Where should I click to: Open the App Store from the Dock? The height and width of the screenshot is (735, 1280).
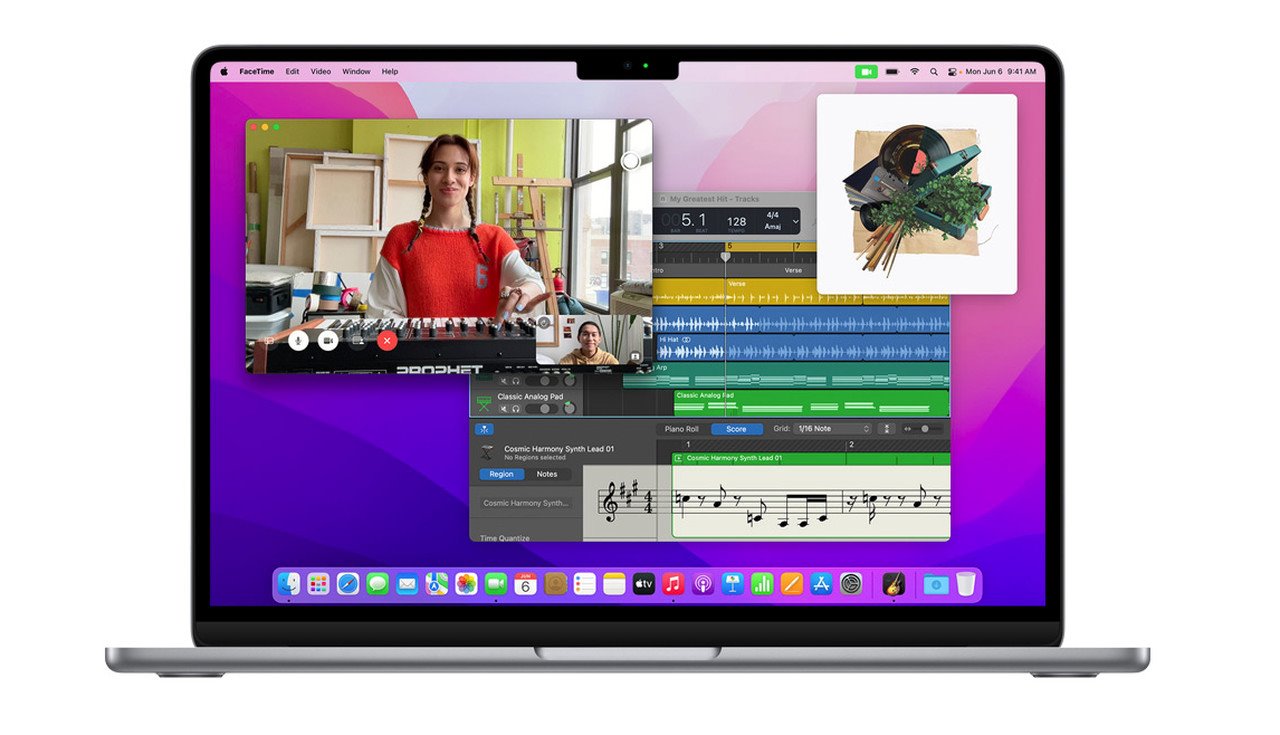click(821, 584)
